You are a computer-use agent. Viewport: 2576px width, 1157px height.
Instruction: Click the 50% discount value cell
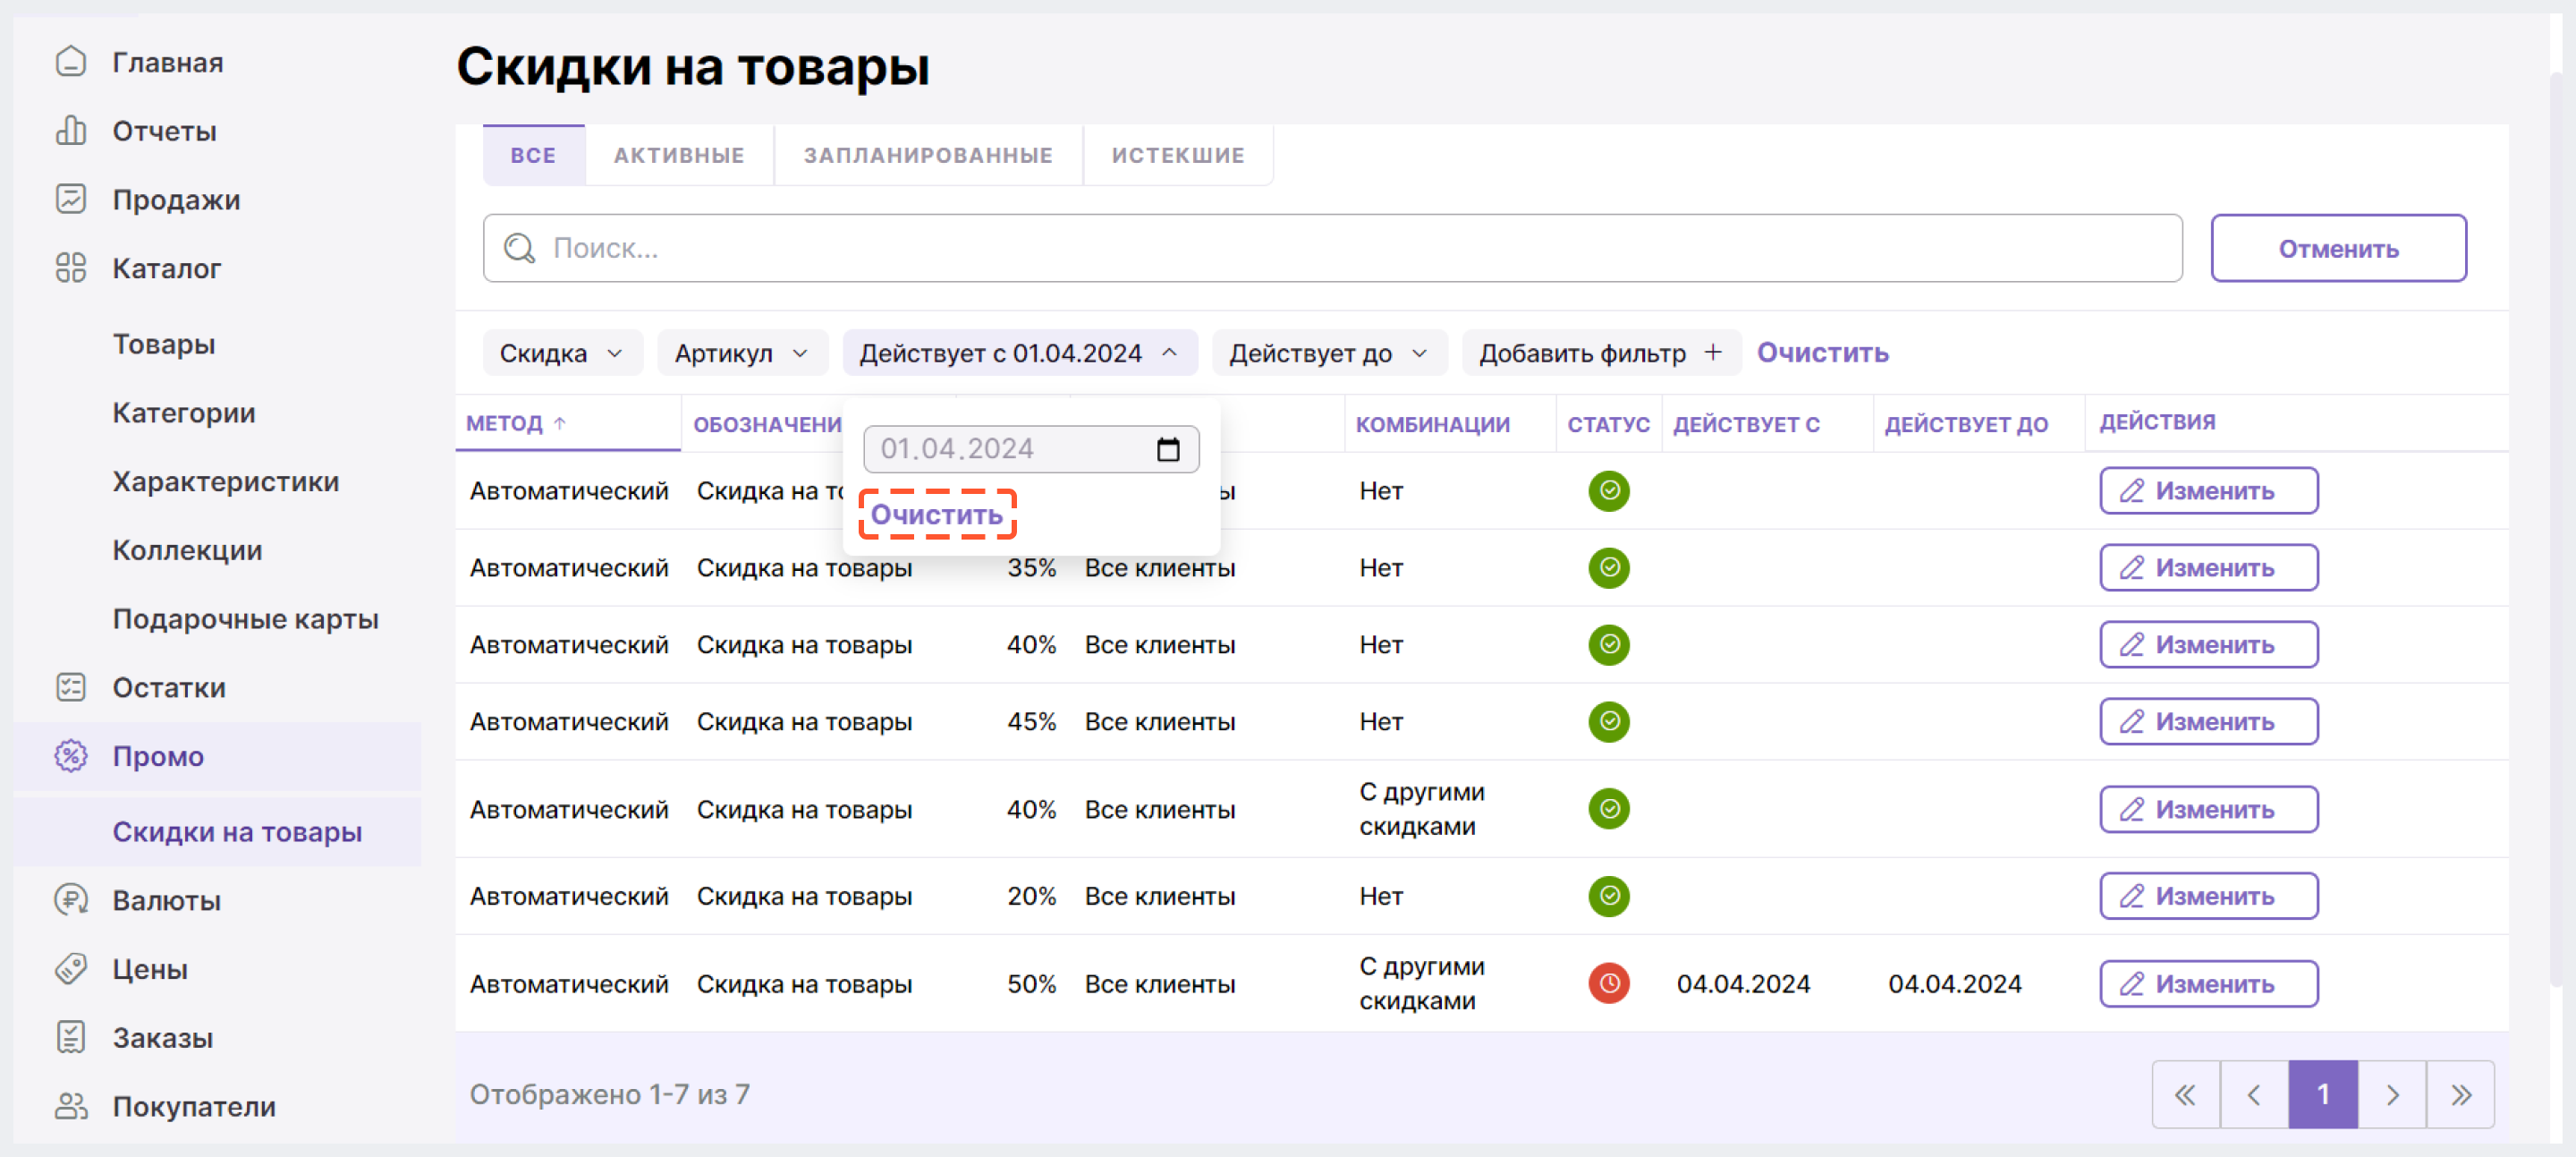1031,984
